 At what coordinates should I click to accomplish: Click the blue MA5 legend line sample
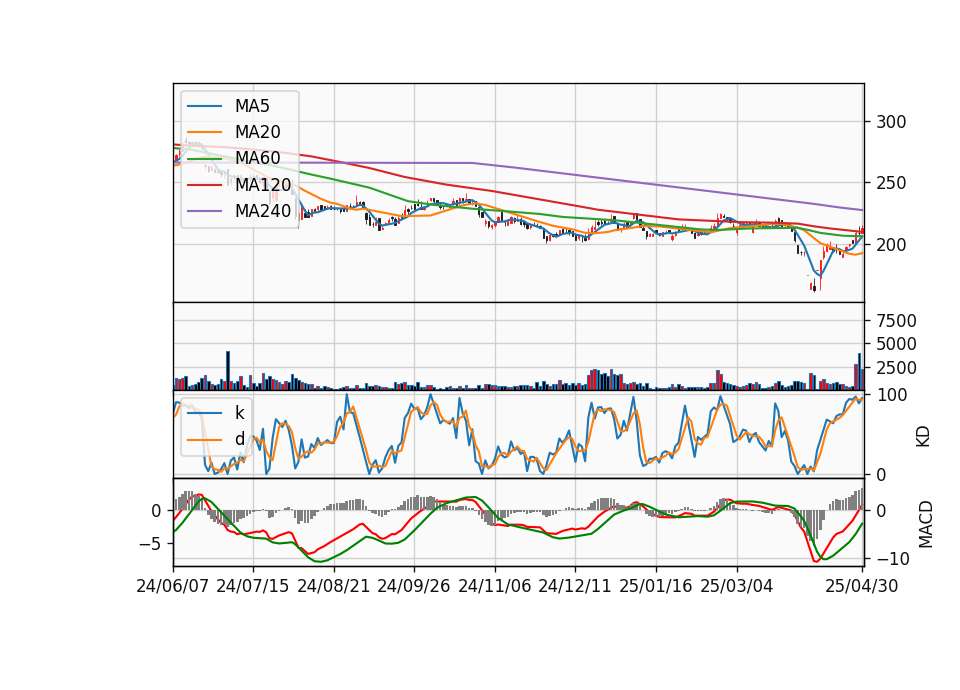204,107
